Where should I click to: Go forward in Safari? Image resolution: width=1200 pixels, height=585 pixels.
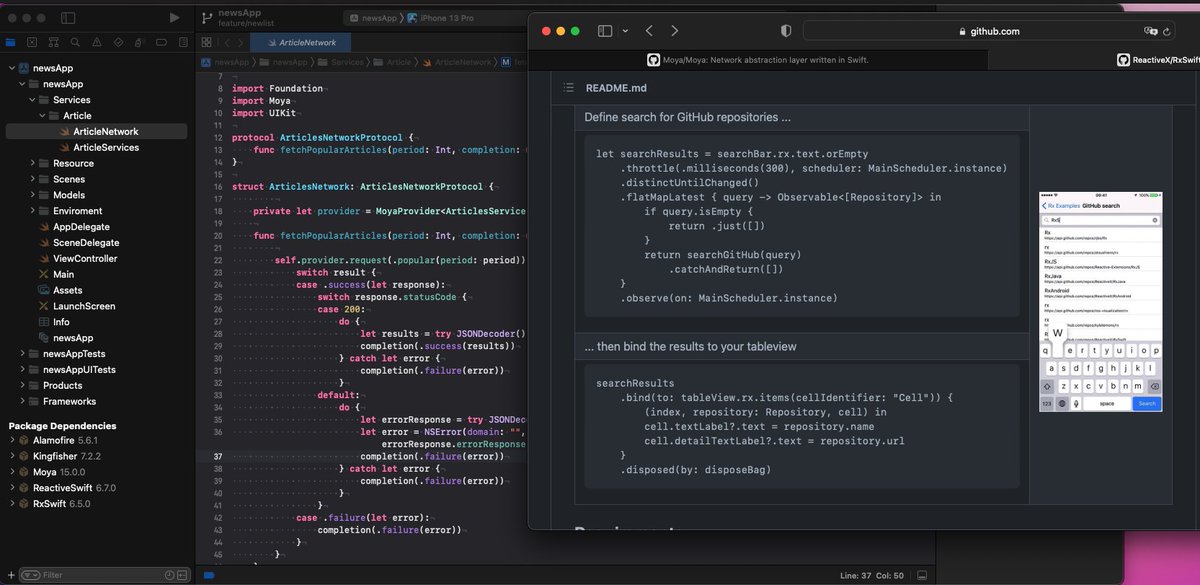(x=675, y=31)
